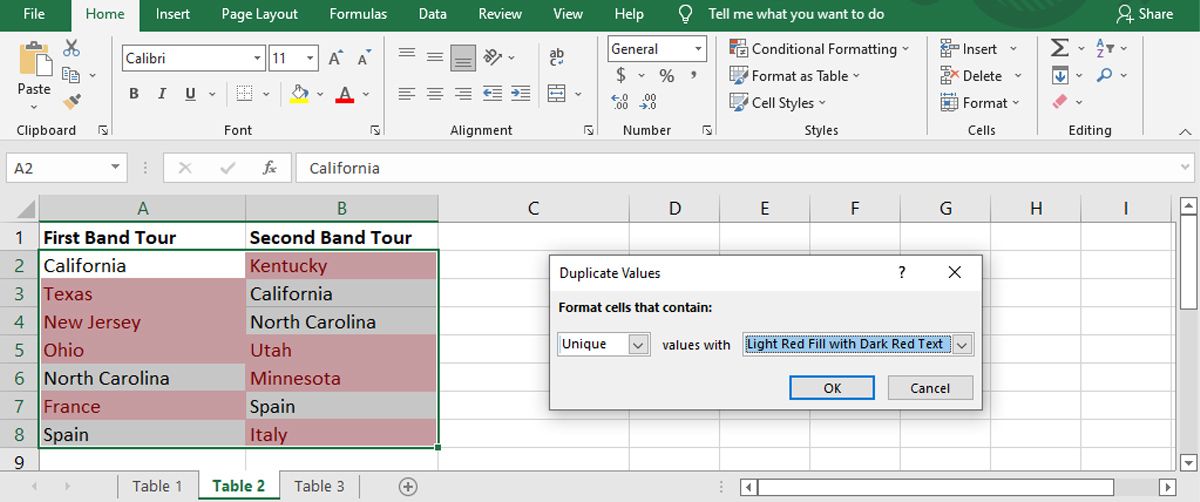Image resolution: width=1200 pixels, height=502 pixels.
Task: Click Decrease Decimal icon
Action: click(x=648, y=101)
